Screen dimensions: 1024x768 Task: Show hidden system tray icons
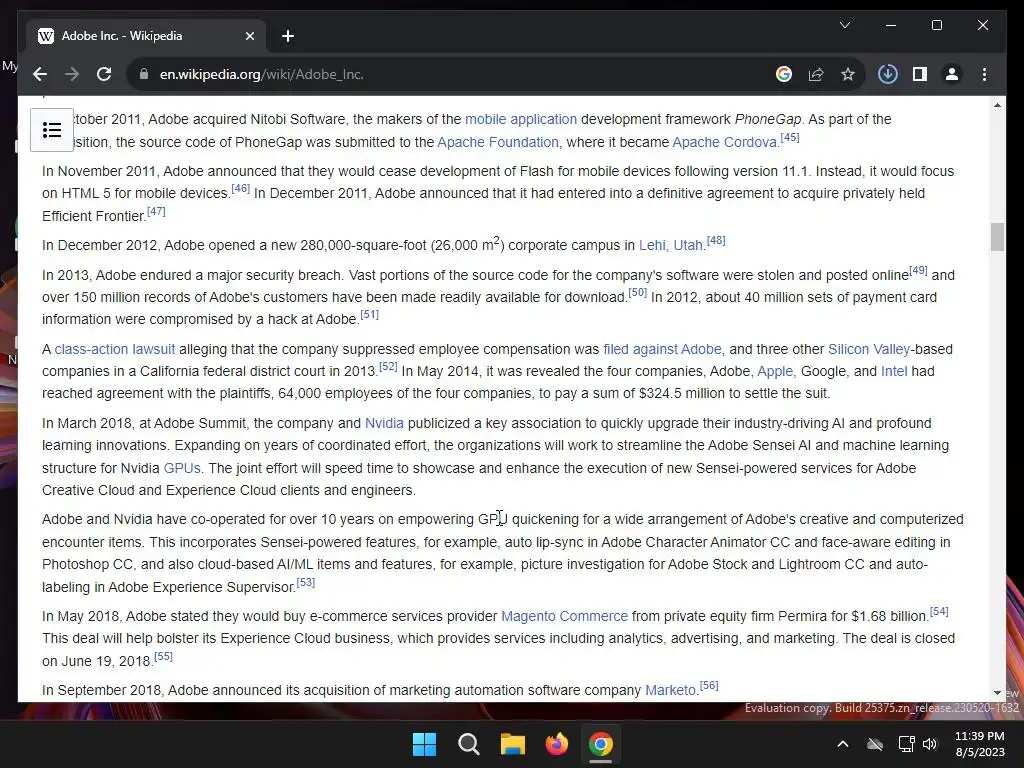(x=843, y=744)
